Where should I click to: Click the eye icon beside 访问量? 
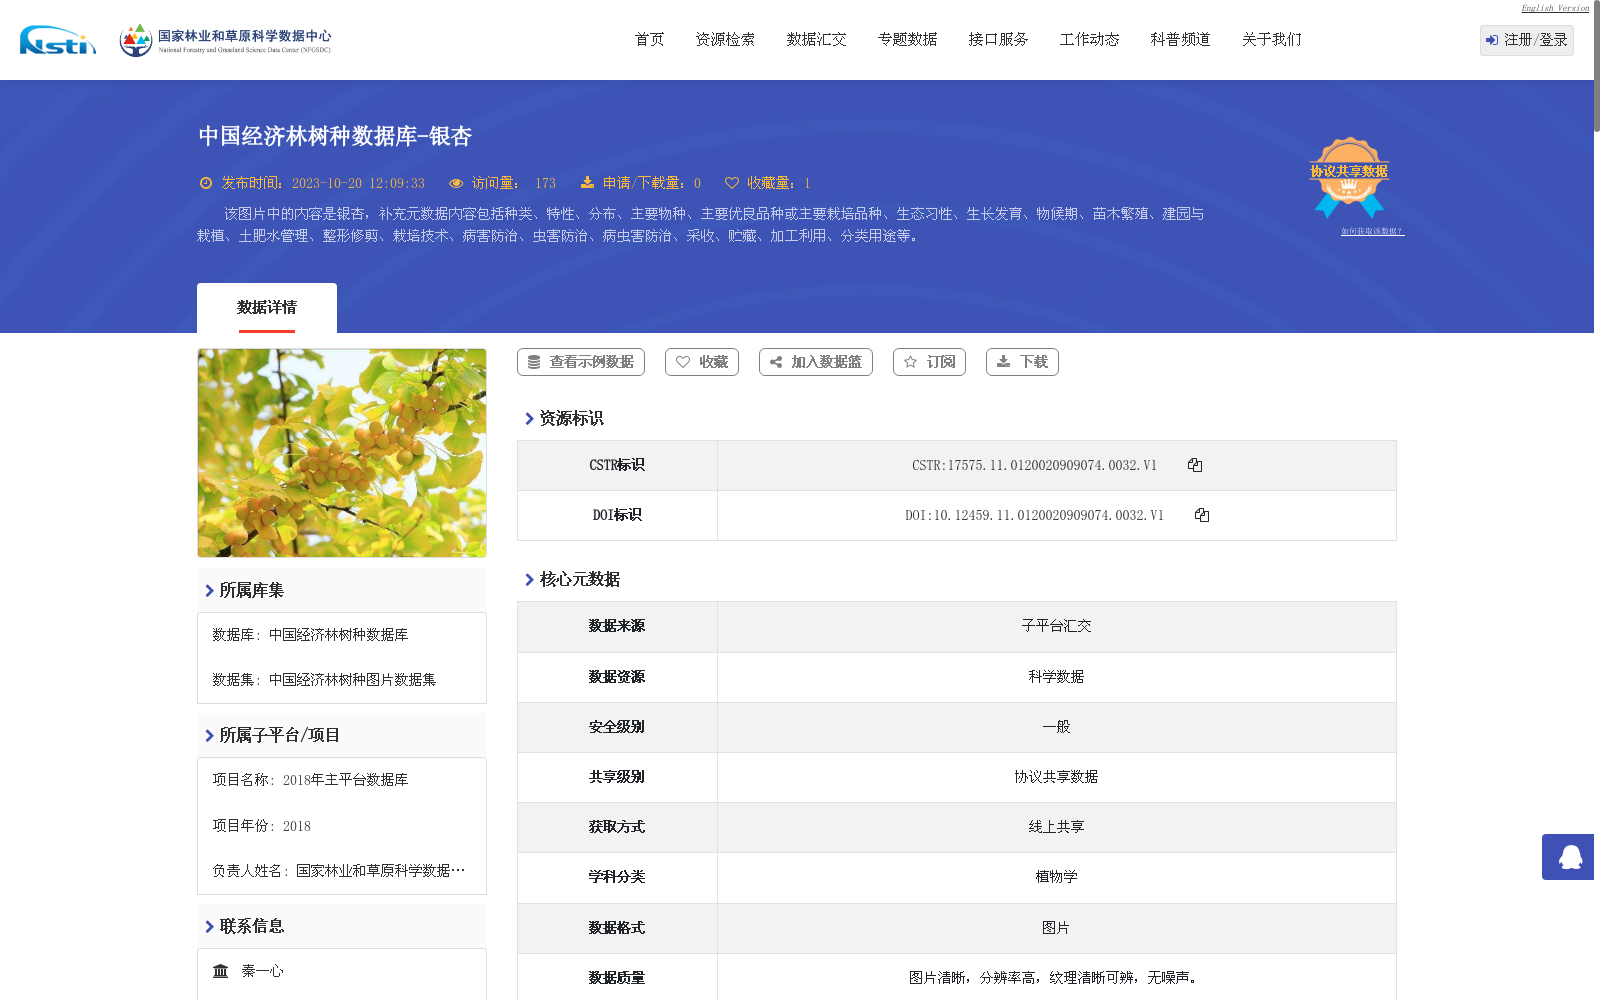456,183
